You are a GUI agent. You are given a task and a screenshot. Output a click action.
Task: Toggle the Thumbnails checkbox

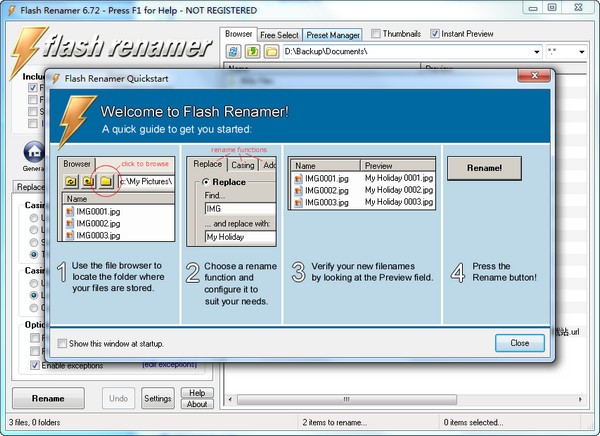pos(376,34)
